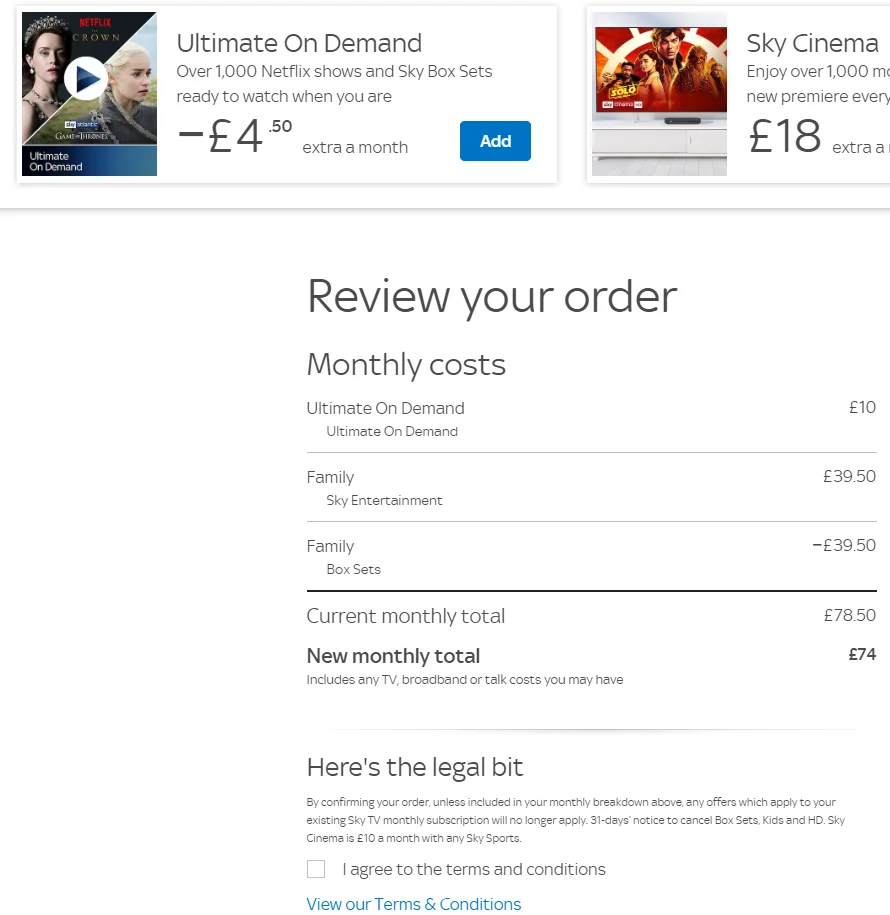This screenshot has height=915, width=890.
Task: Click the 'Here's the legal bit' heading
Action: click(415, 767)
